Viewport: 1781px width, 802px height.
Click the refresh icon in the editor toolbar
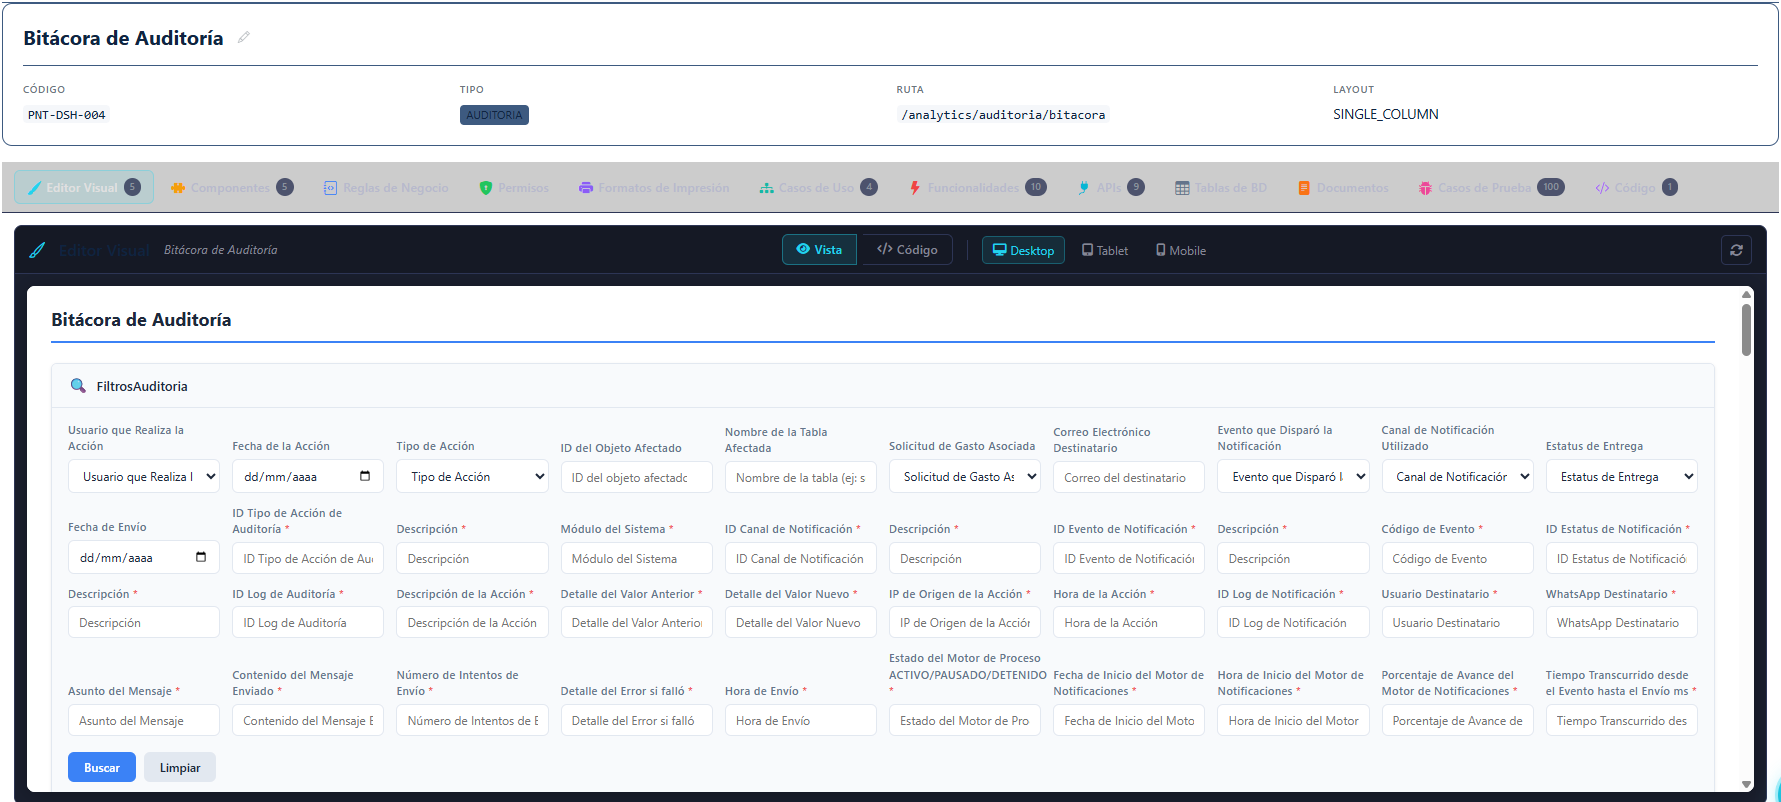coord(1736,250)
